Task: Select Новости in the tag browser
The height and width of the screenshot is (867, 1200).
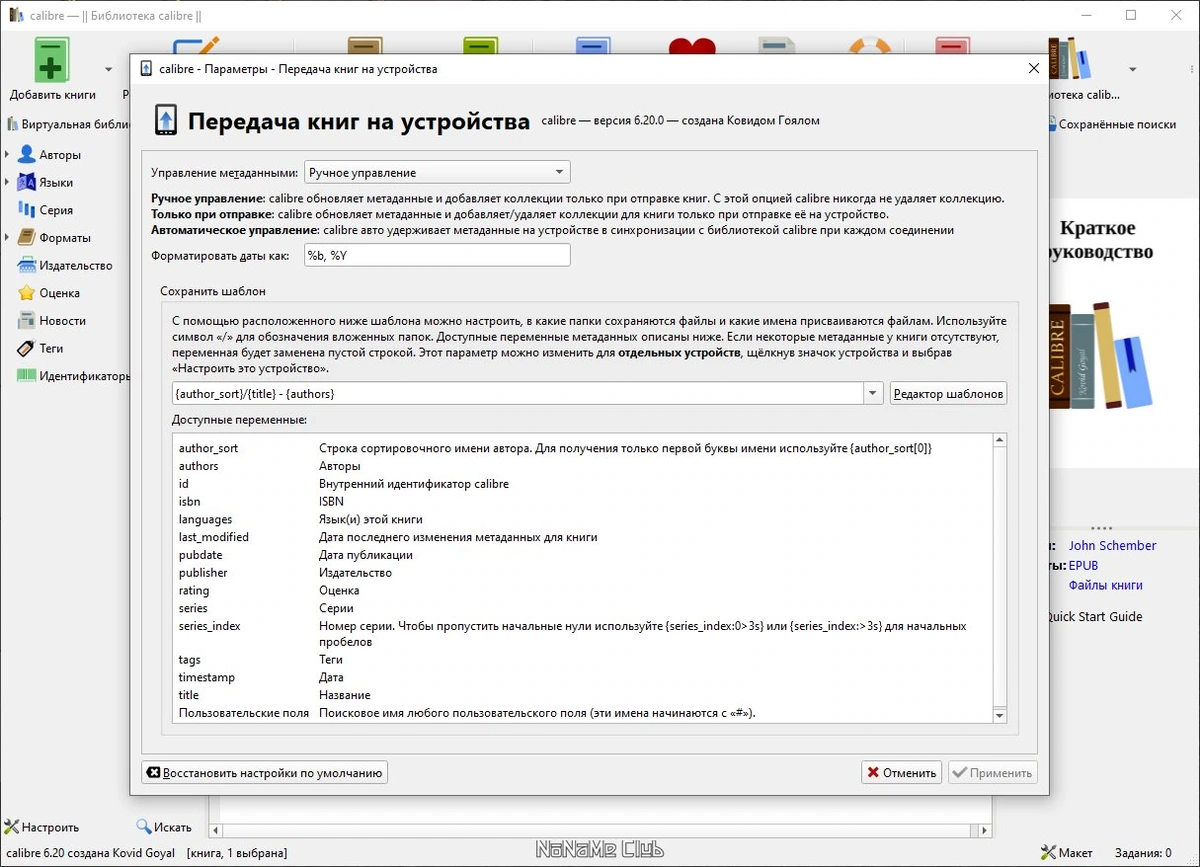Action: click(62, 321)
